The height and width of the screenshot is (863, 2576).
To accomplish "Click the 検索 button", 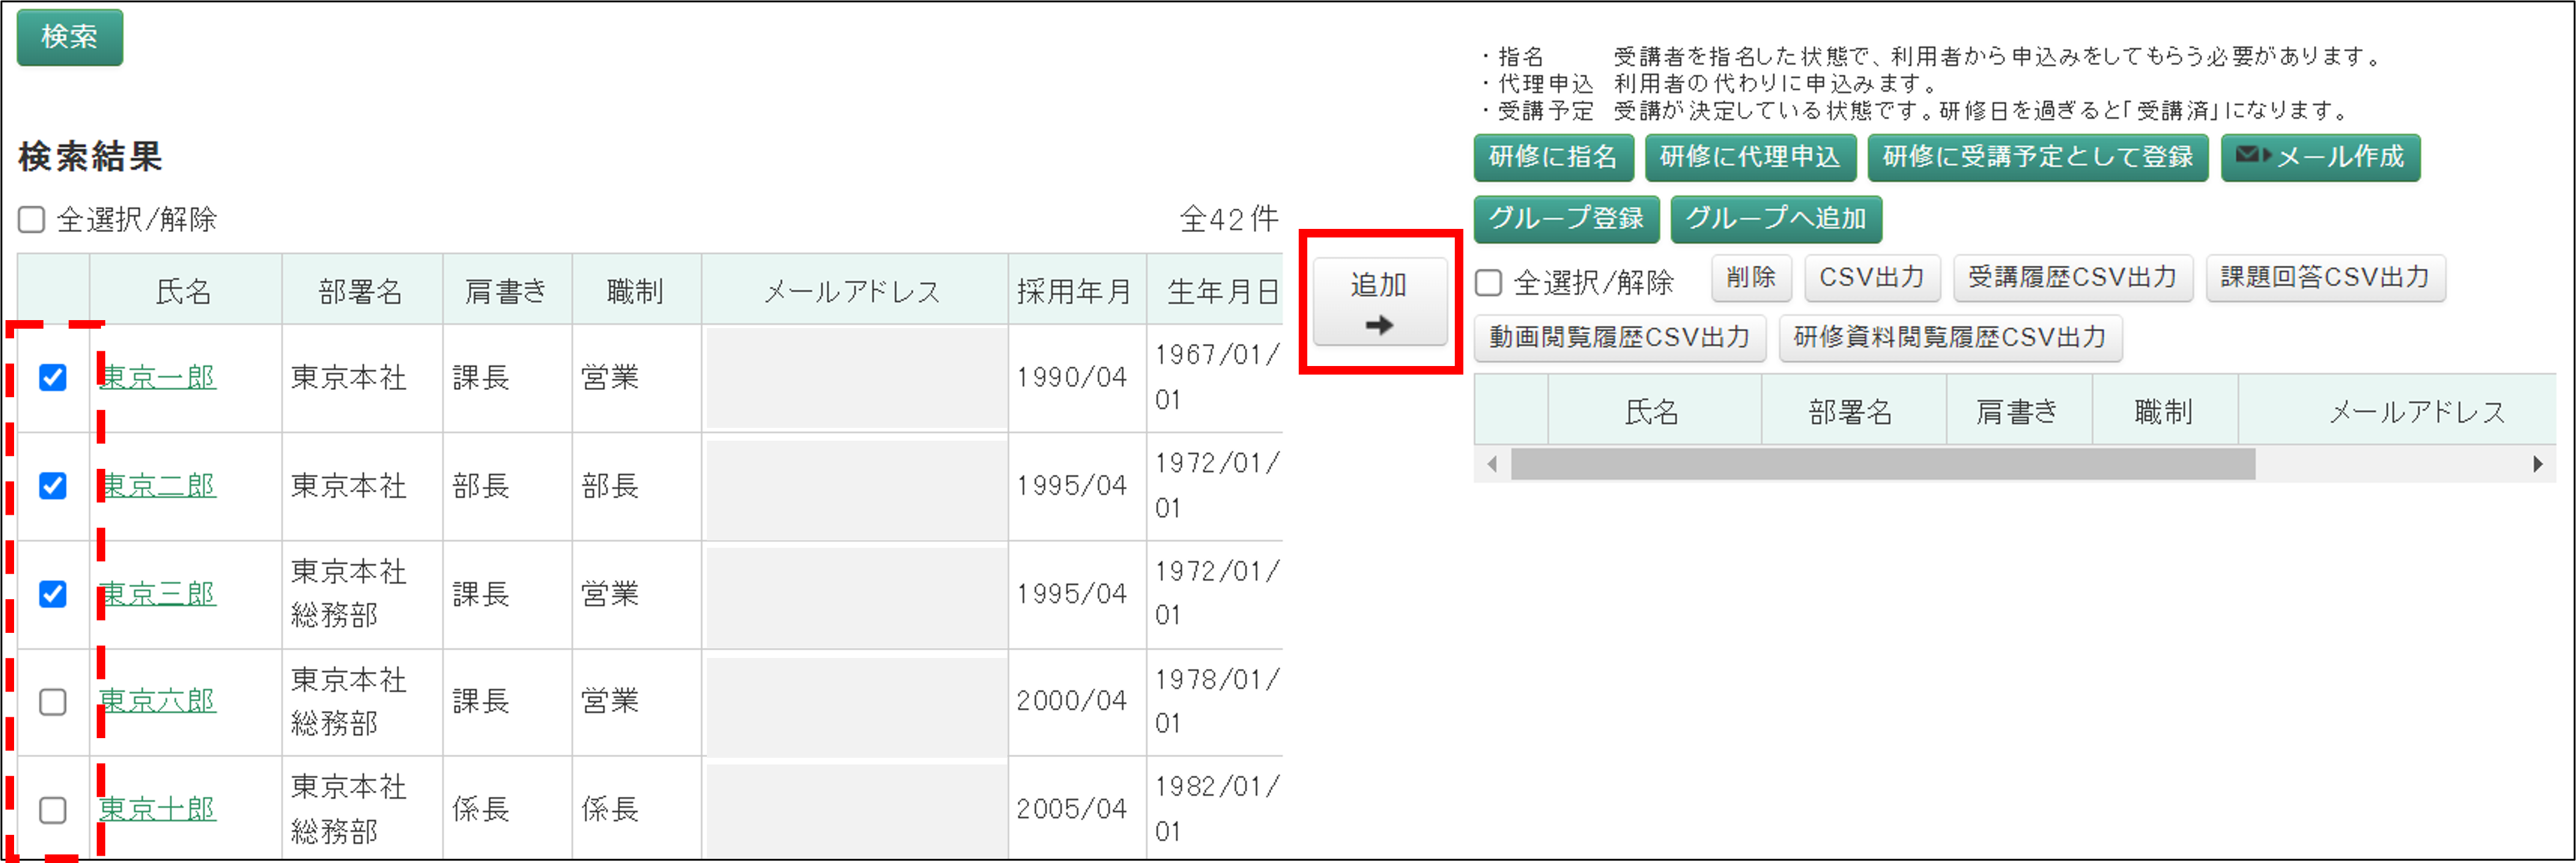I will click(69, 37).
